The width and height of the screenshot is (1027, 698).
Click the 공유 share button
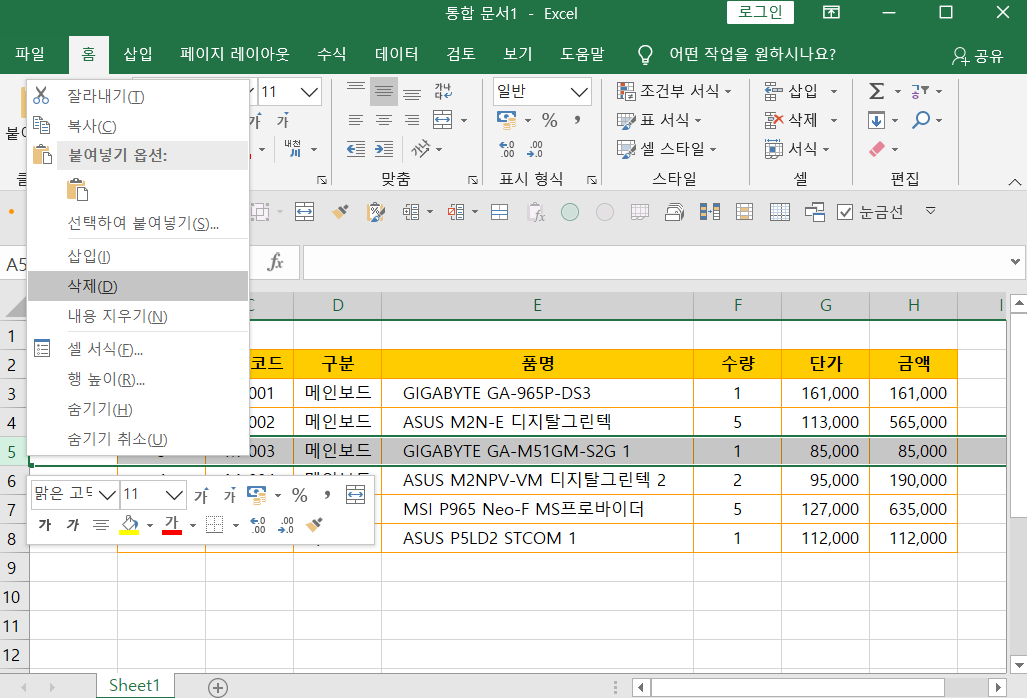coord(977,56)
